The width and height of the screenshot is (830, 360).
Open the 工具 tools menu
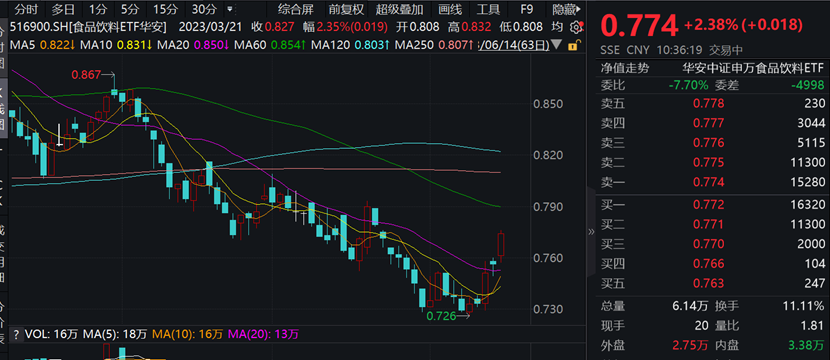[488, 9]
